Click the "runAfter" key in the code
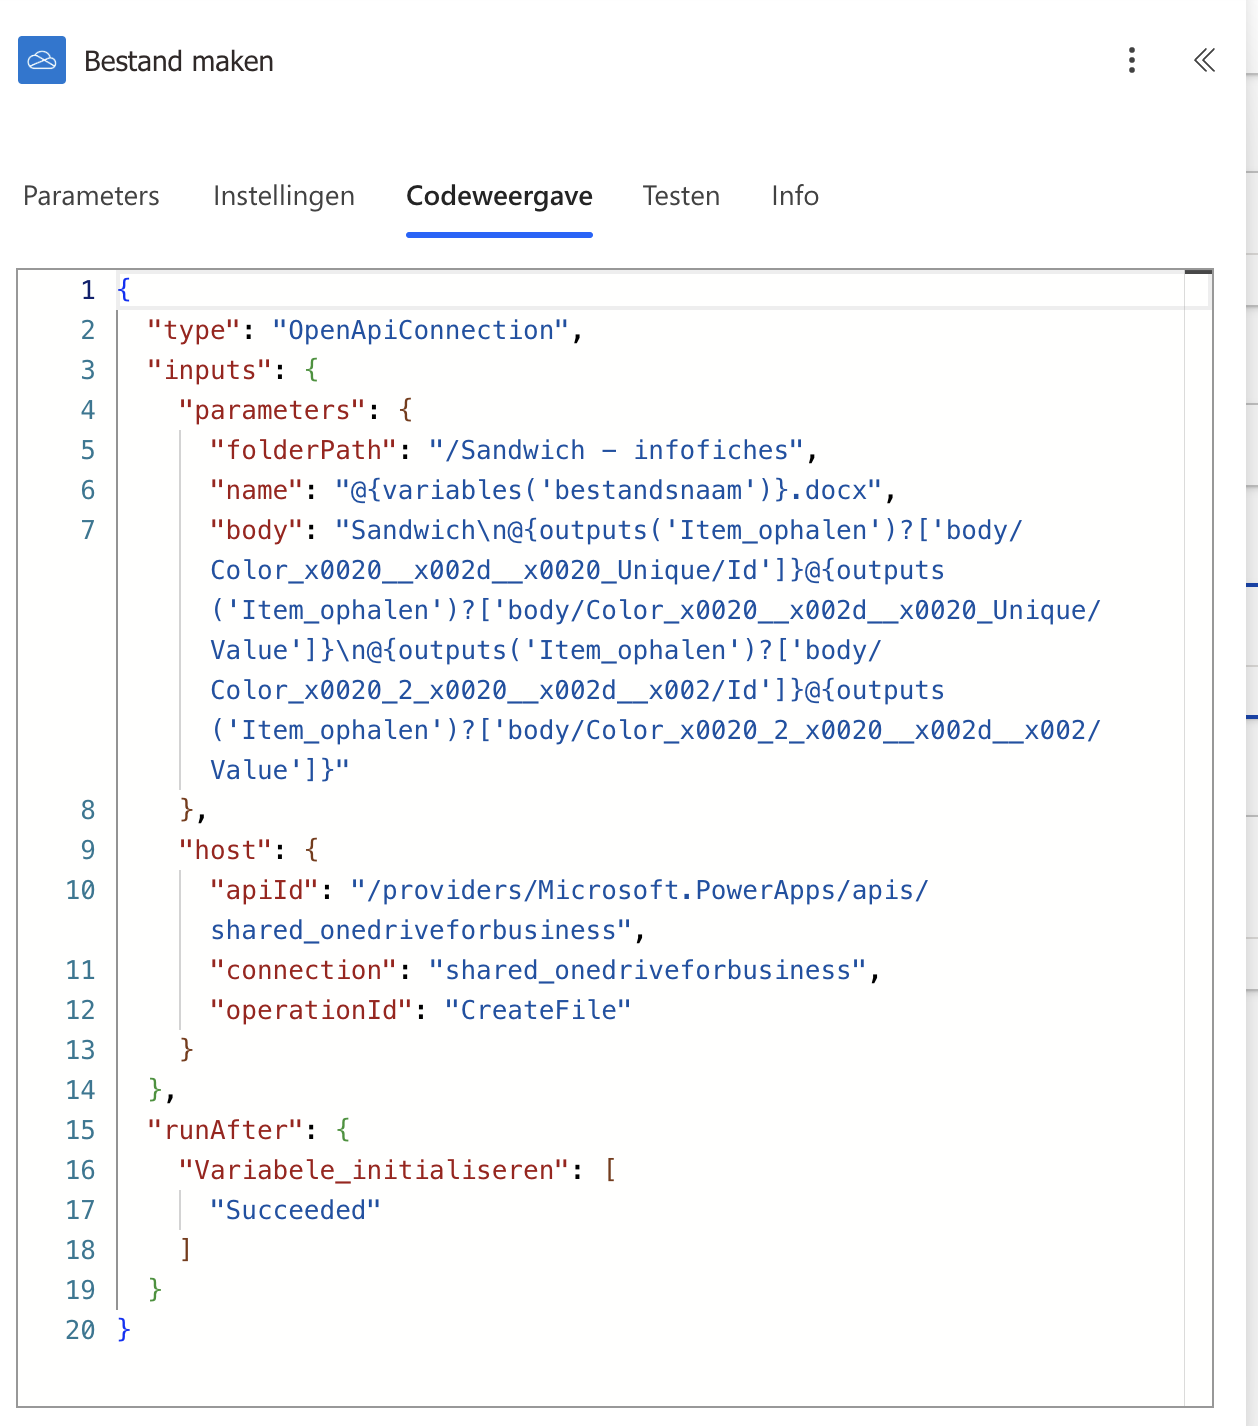 (x=225, y=1131)
